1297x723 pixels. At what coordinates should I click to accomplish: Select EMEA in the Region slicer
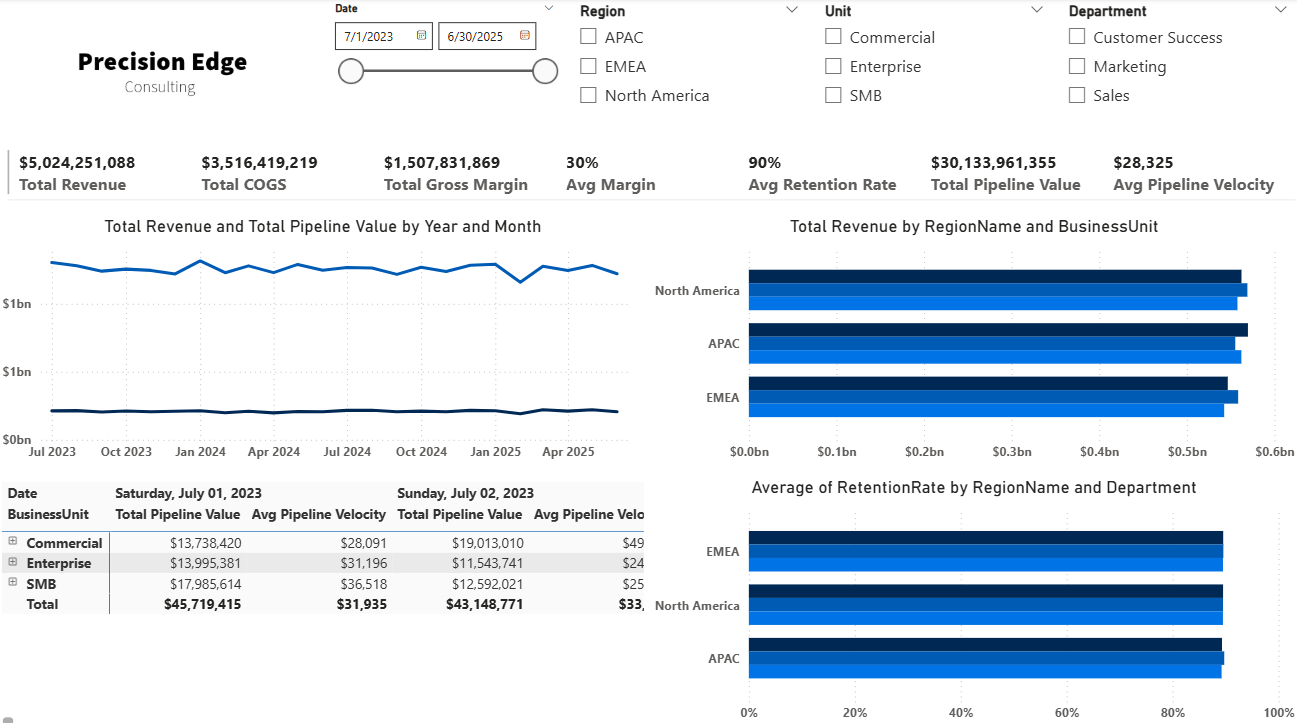click(x=588, y=66)
